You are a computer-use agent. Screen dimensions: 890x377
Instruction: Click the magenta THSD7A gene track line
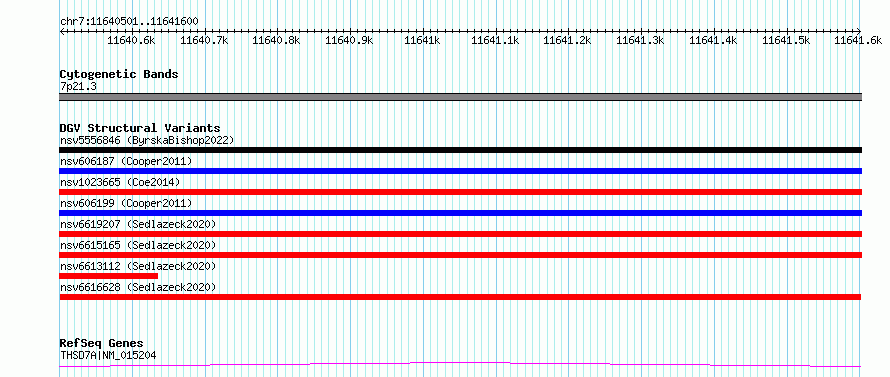coord(460,364)
